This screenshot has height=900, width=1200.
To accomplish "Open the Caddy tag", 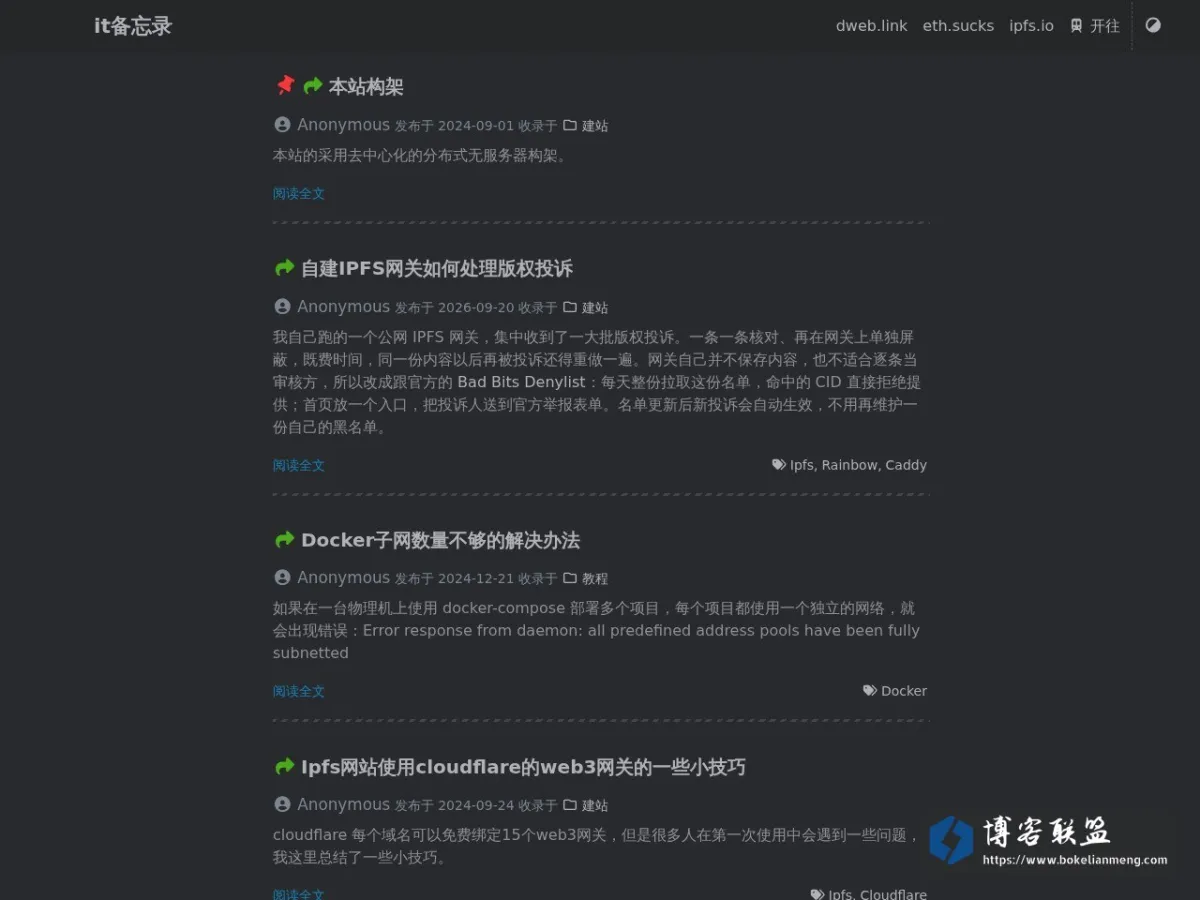I will tap(906, 465).
